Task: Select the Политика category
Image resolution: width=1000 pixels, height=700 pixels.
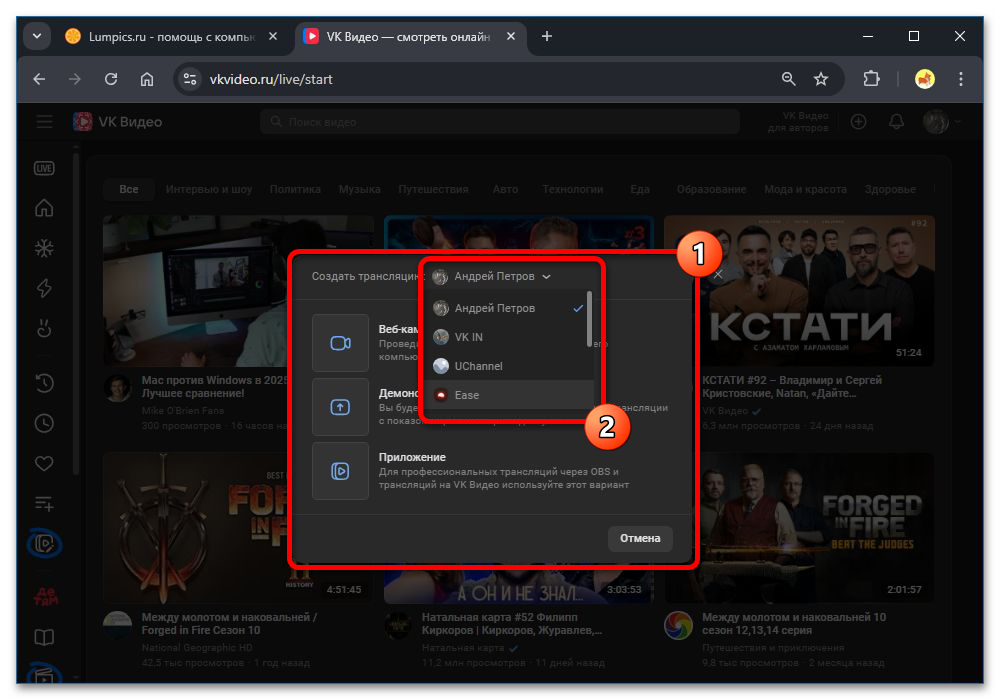Action: click(295, 189)
